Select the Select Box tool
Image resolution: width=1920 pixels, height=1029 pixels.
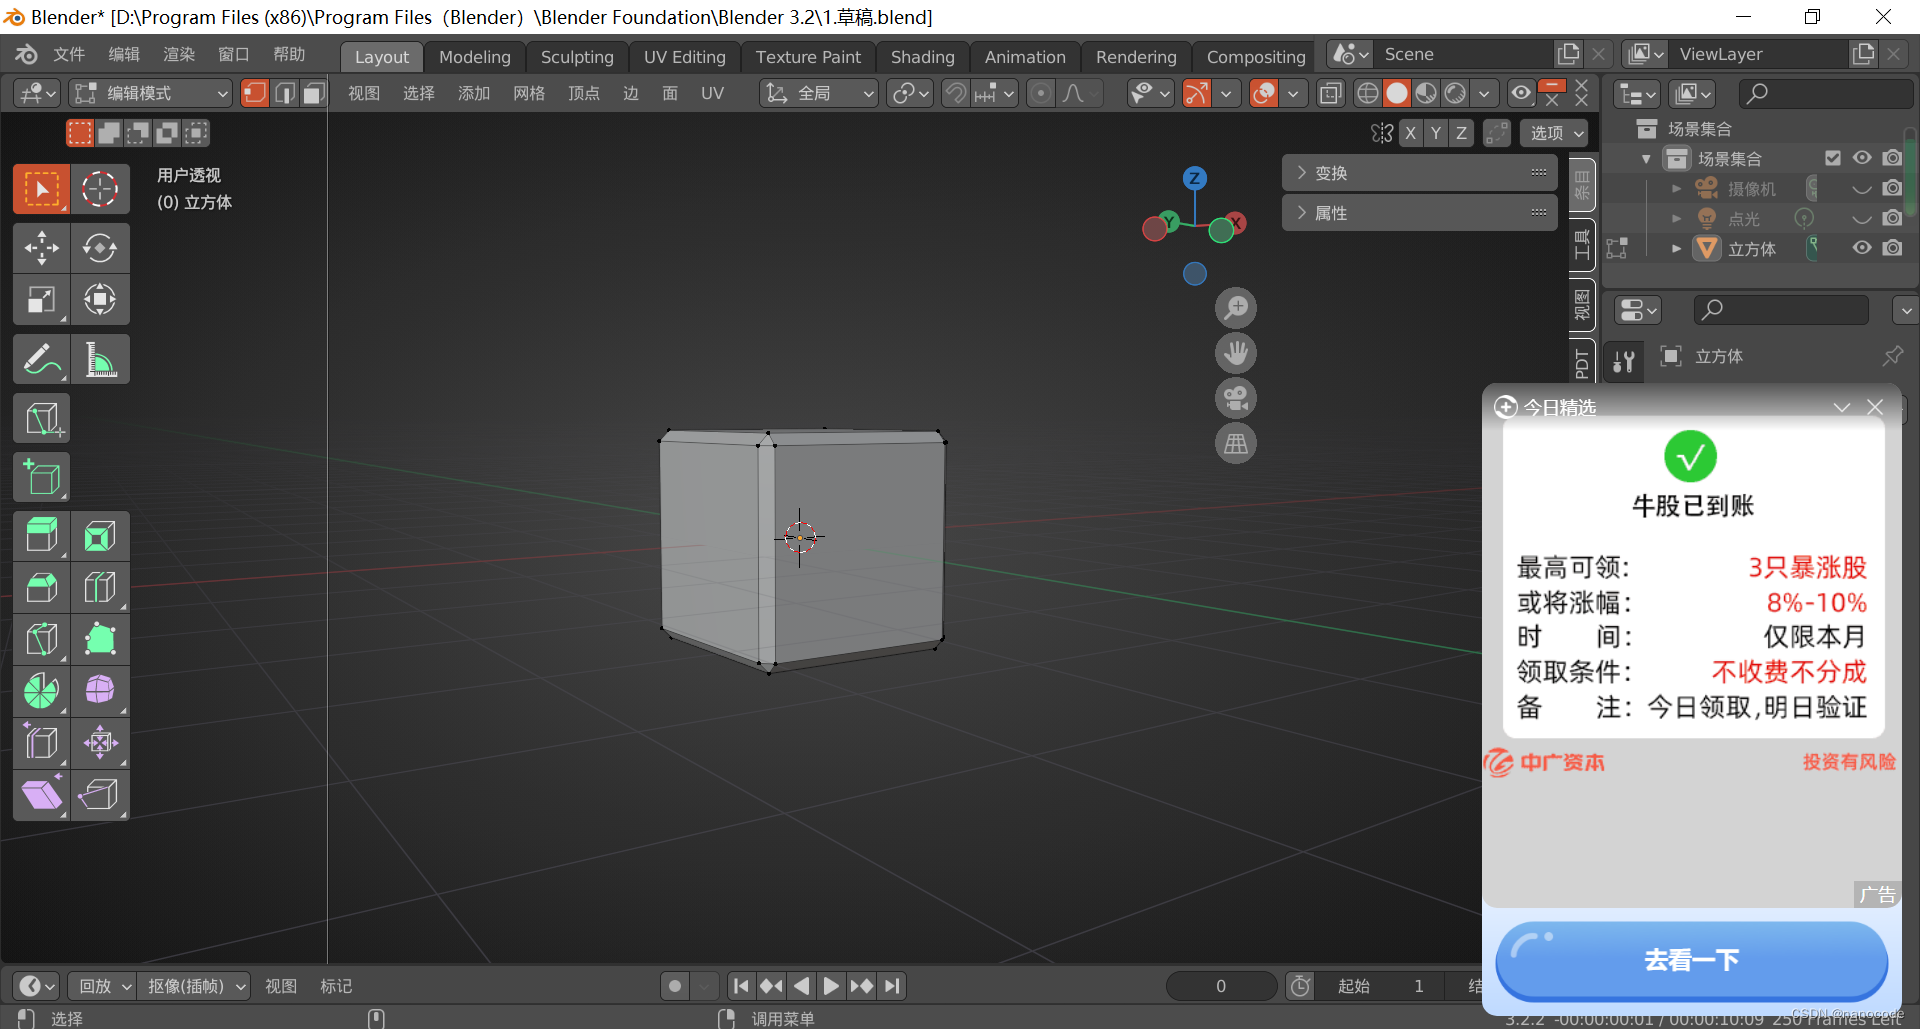tap(41, 189)
